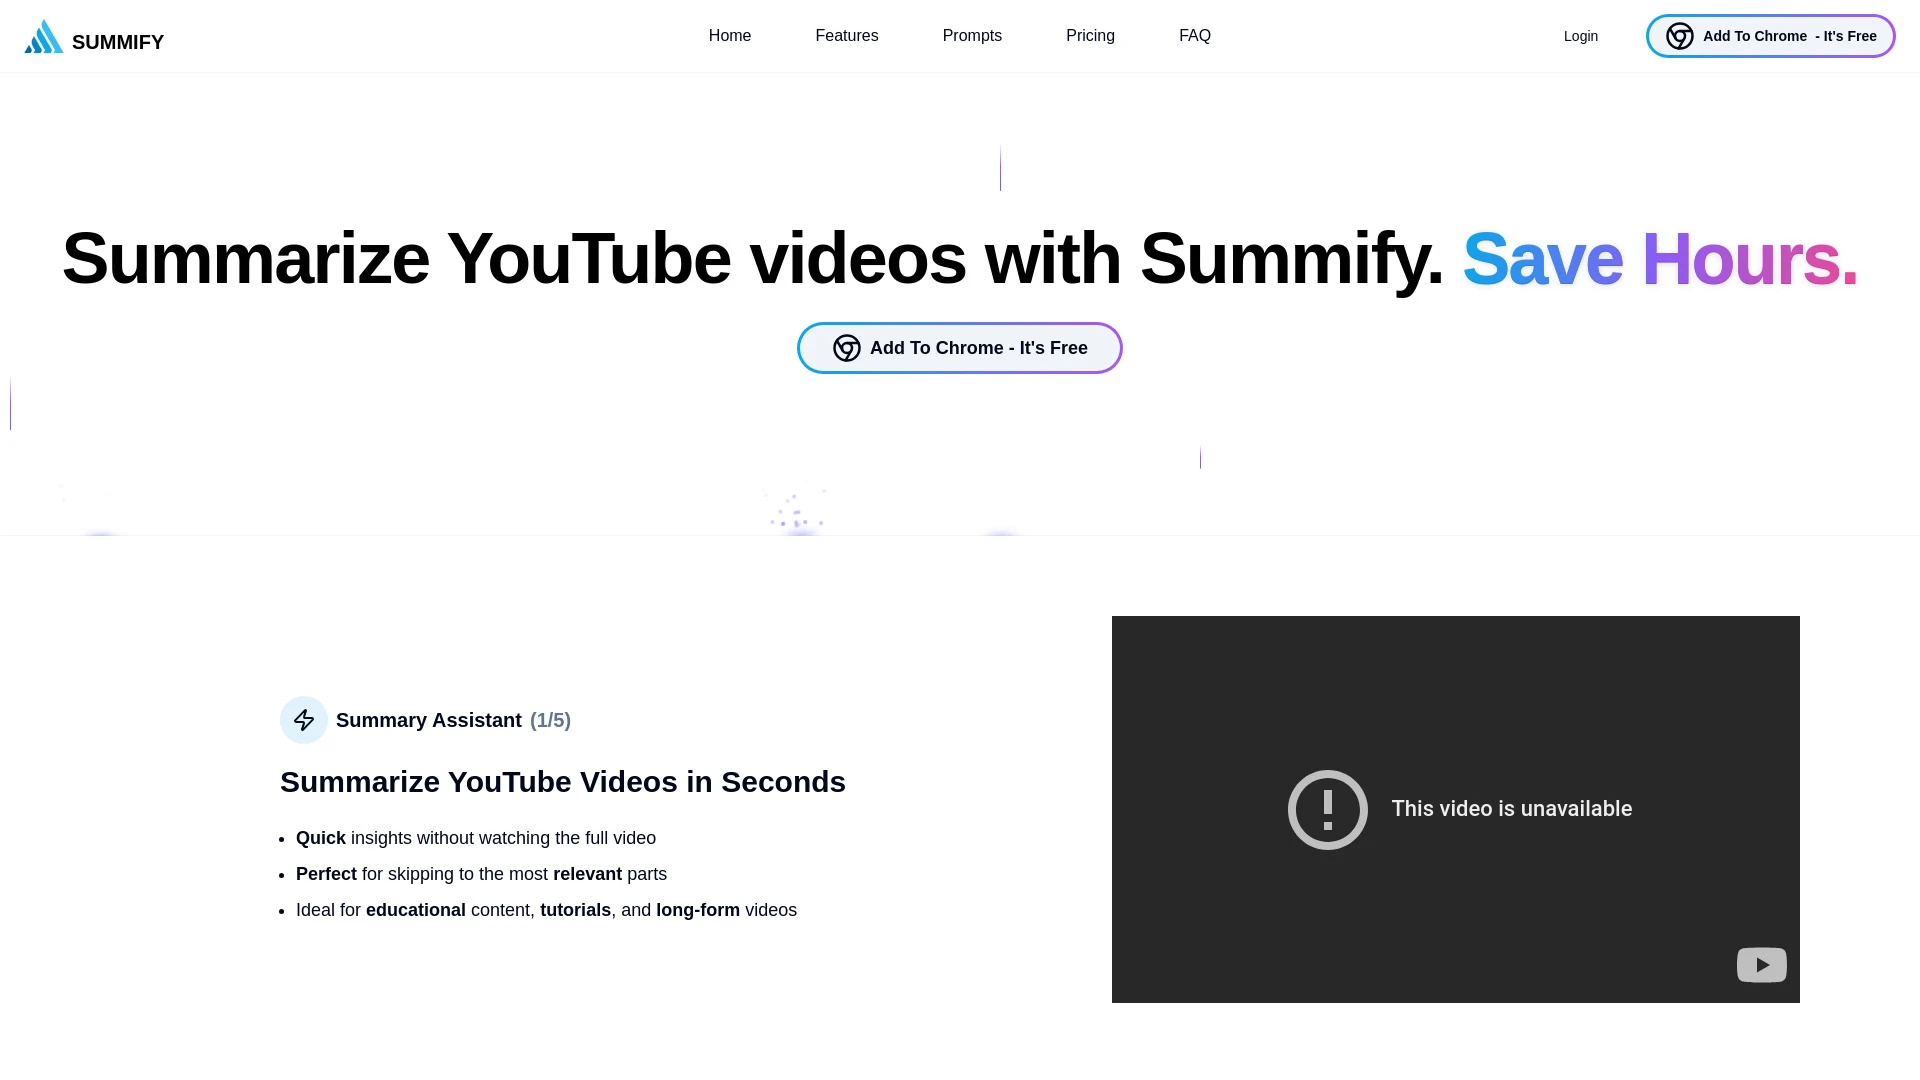This screenshot has height=1080, width=1920.
Task: Open the Features navigation menu item
Action: [847, 36]
